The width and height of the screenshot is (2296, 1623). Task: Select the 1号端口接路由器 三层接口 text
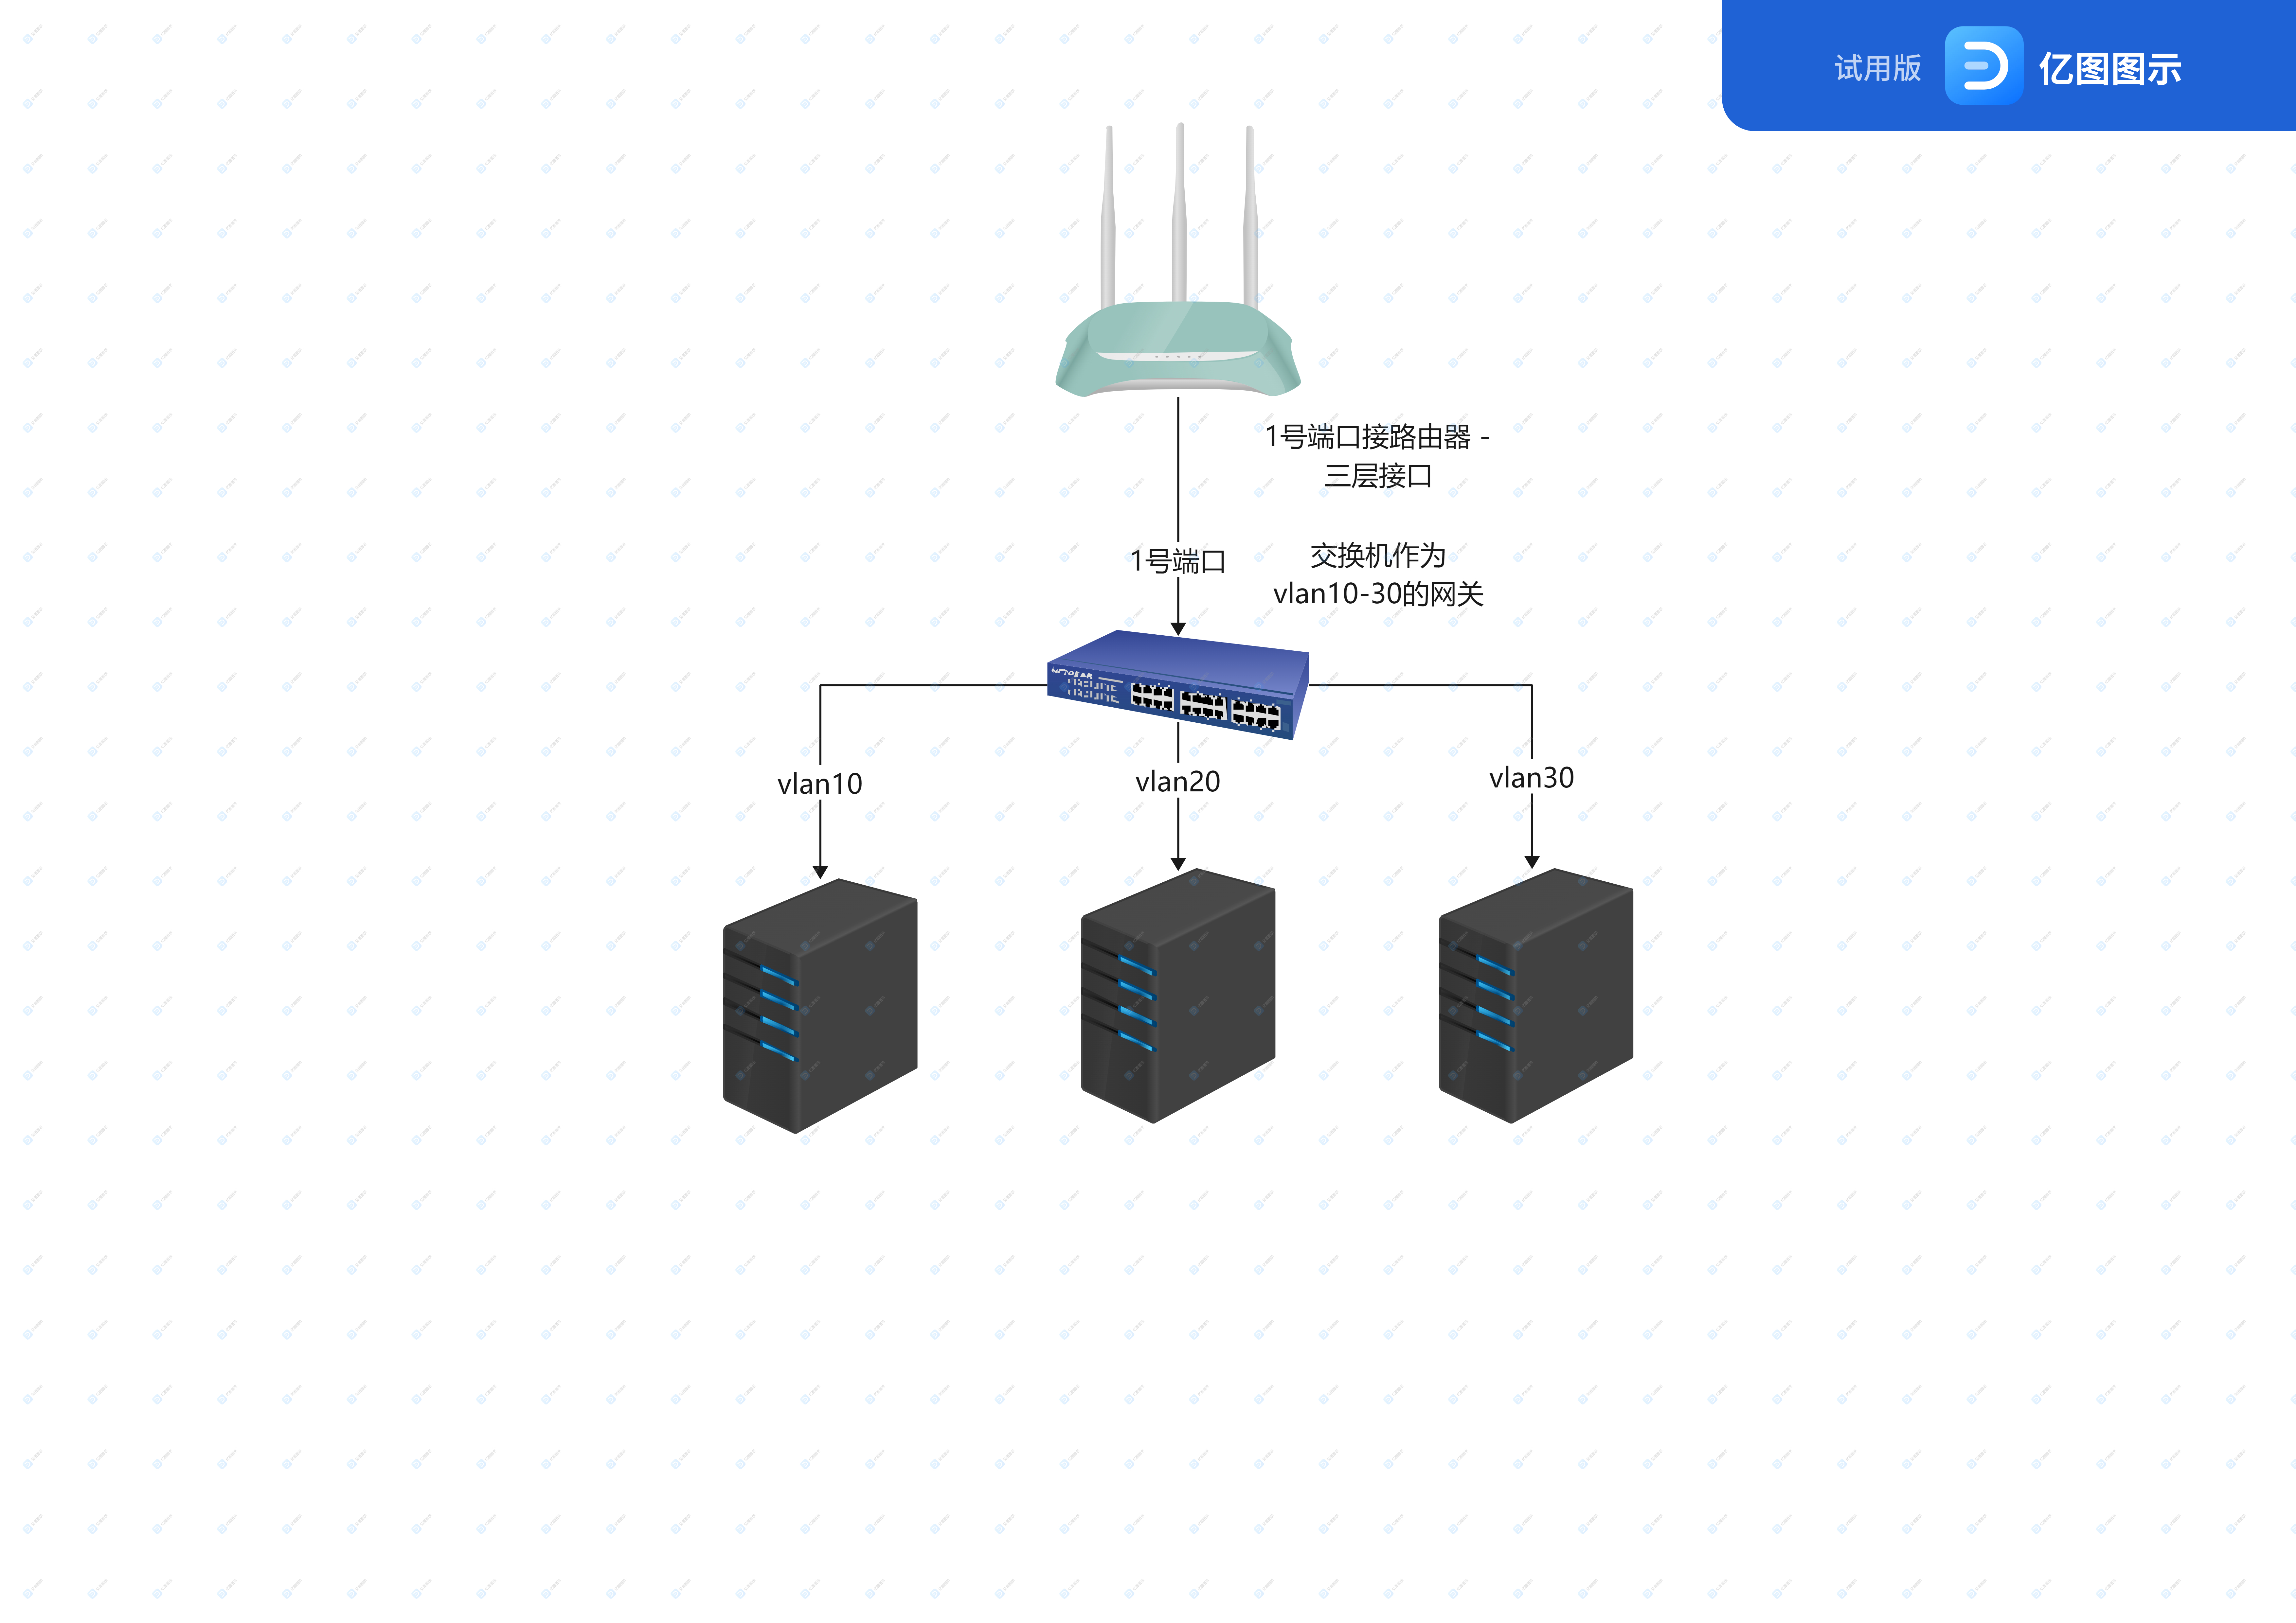coord(1377,456)
